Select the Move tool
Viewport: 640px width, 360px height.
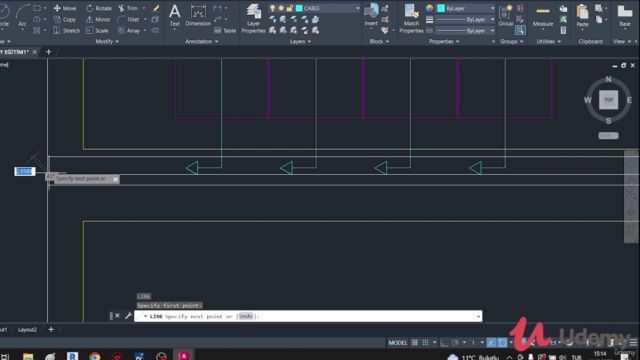pos(65,8)
